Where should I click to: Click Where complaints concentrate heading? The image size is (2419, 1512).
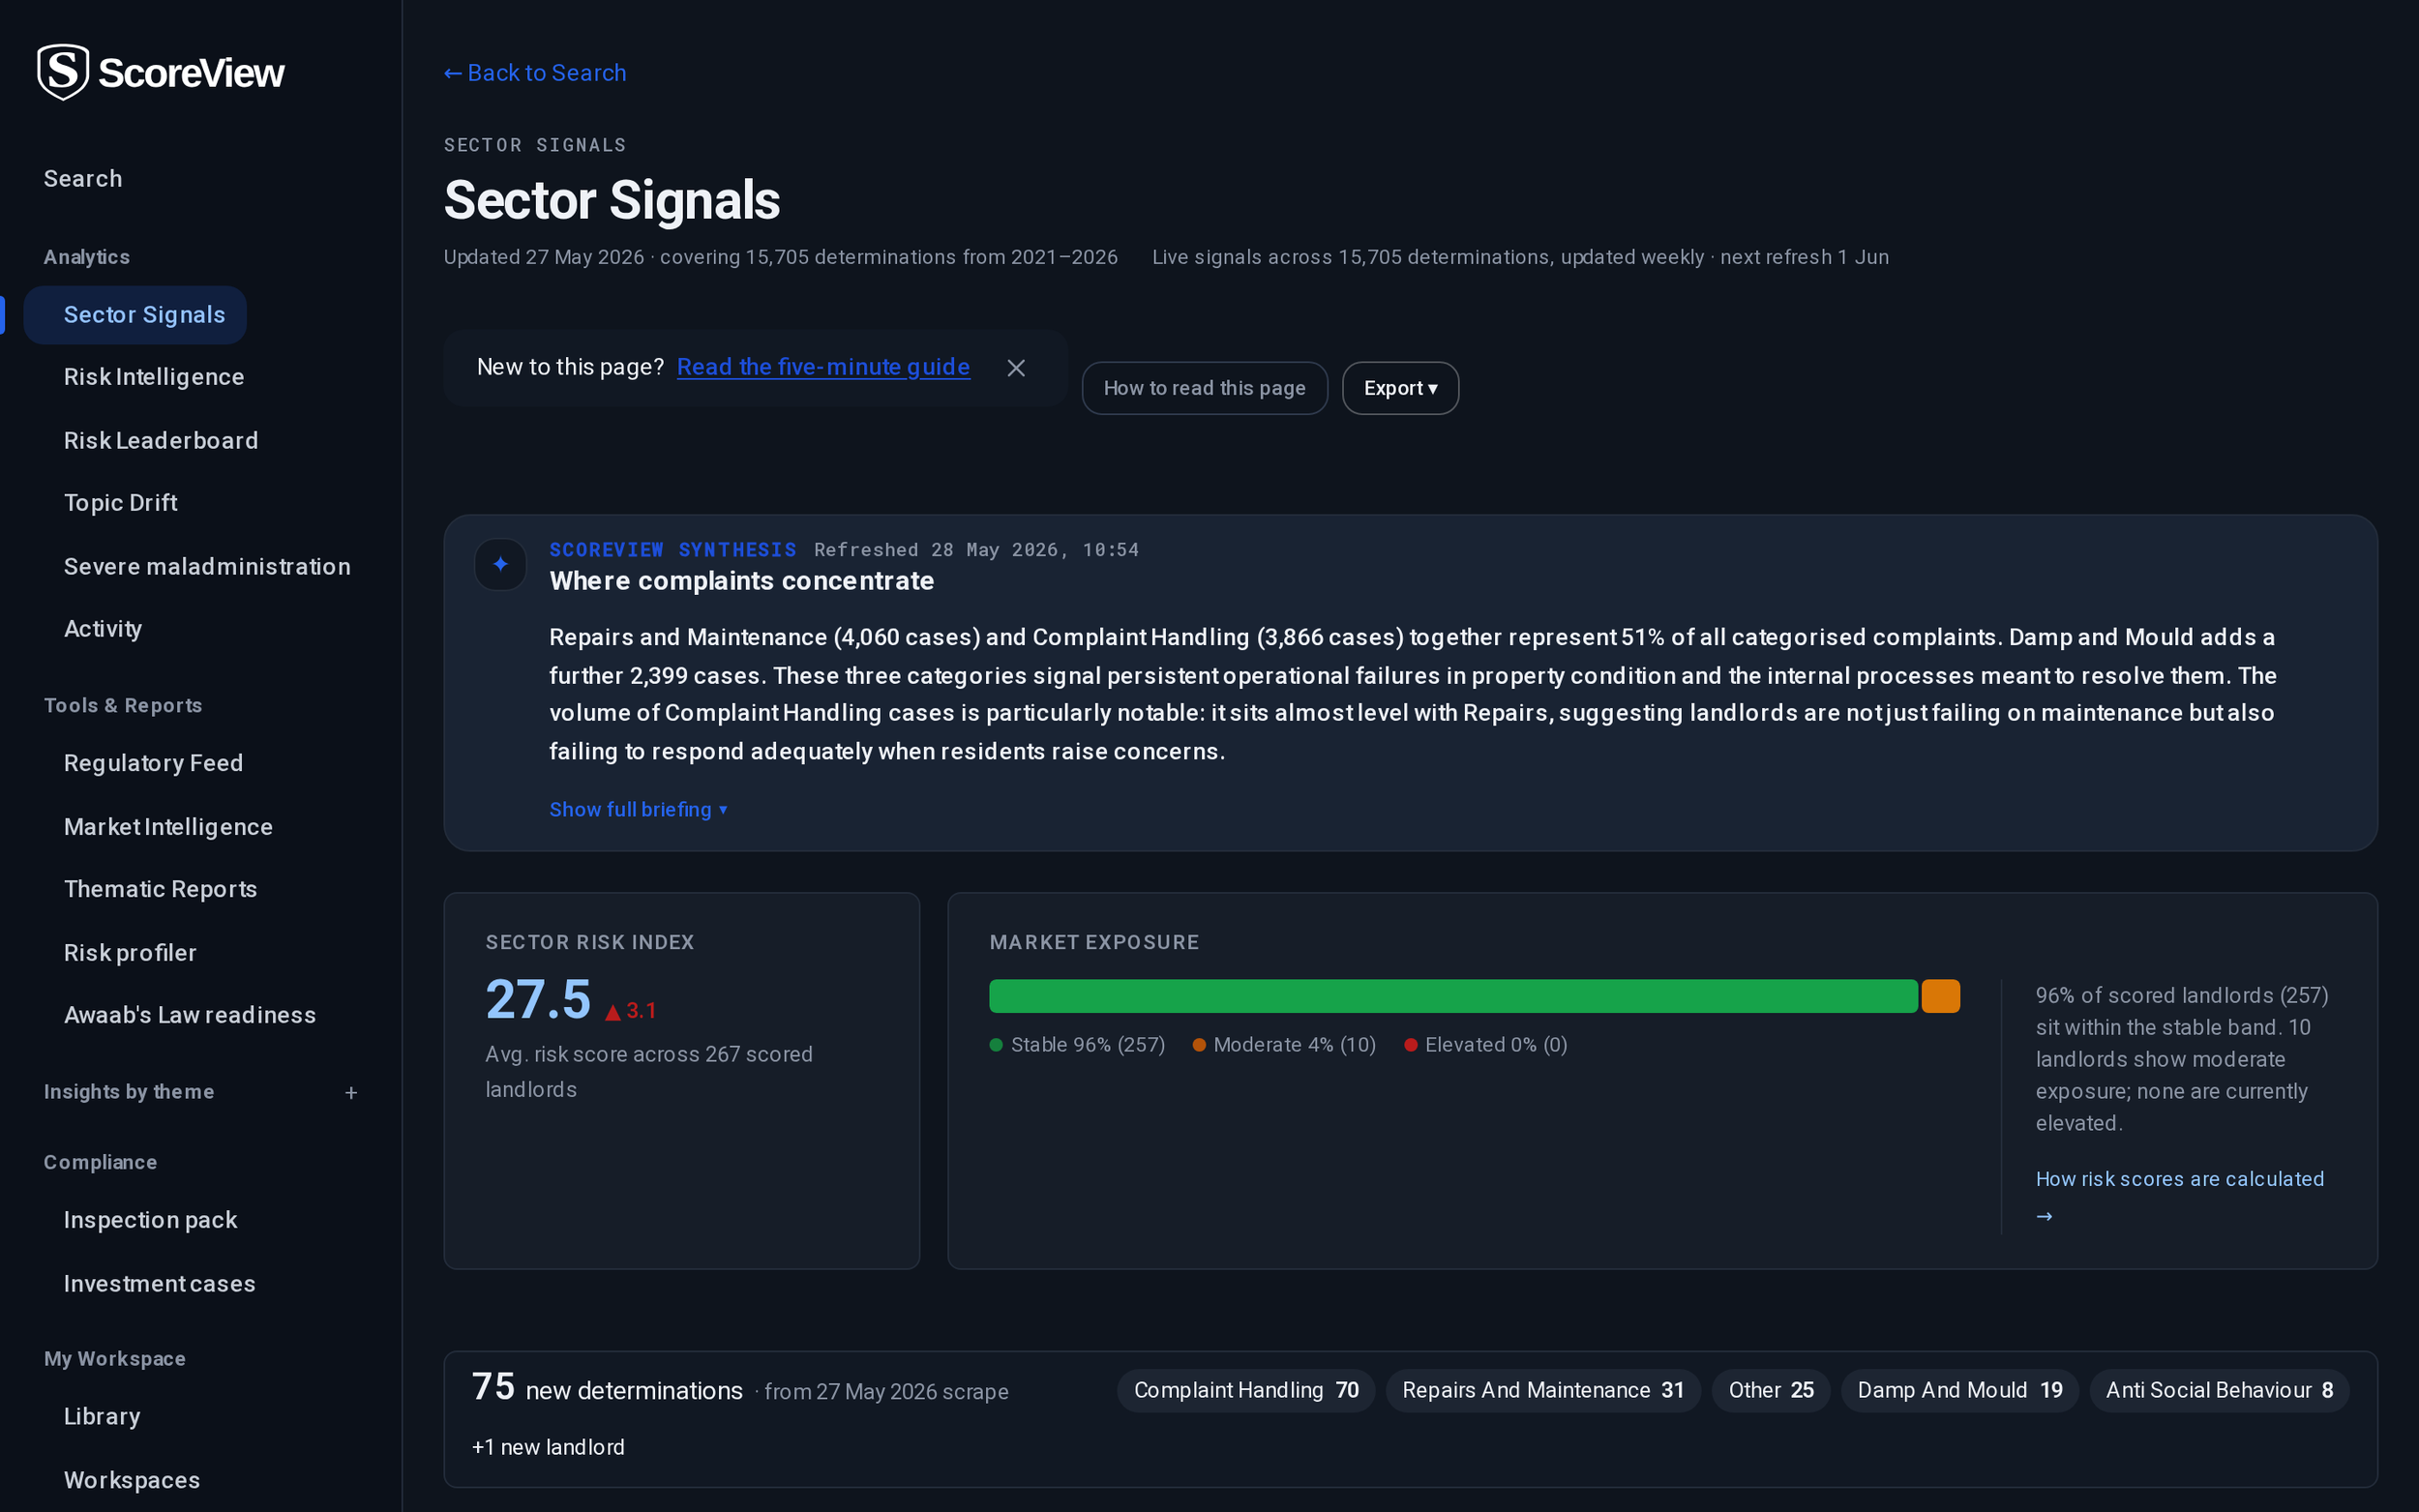742,581
